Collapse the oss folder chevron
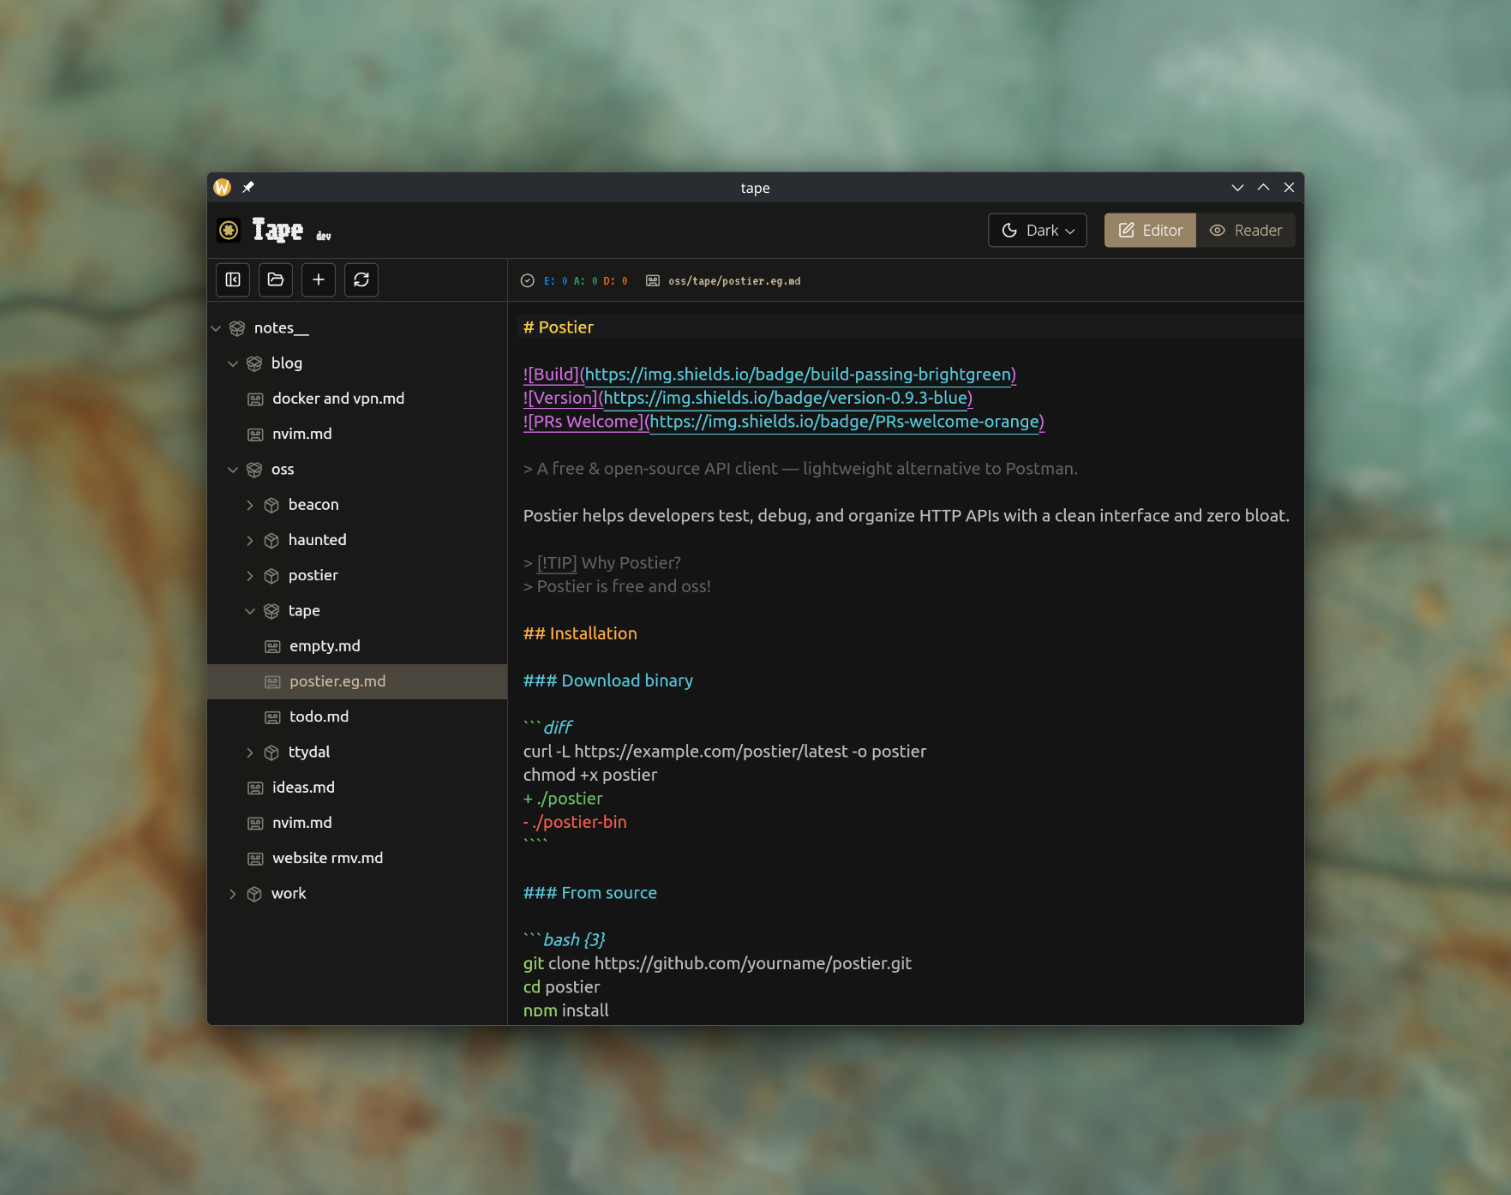 click(x=233, y=470)
